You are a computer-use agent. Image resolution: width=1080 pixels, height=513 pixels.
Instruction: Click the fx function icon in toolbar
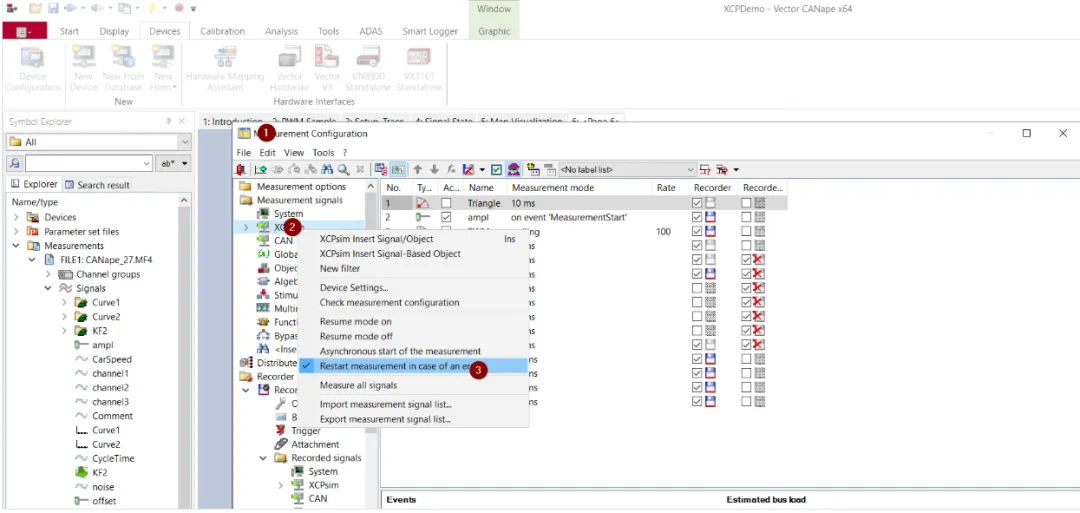click(451, 169)
